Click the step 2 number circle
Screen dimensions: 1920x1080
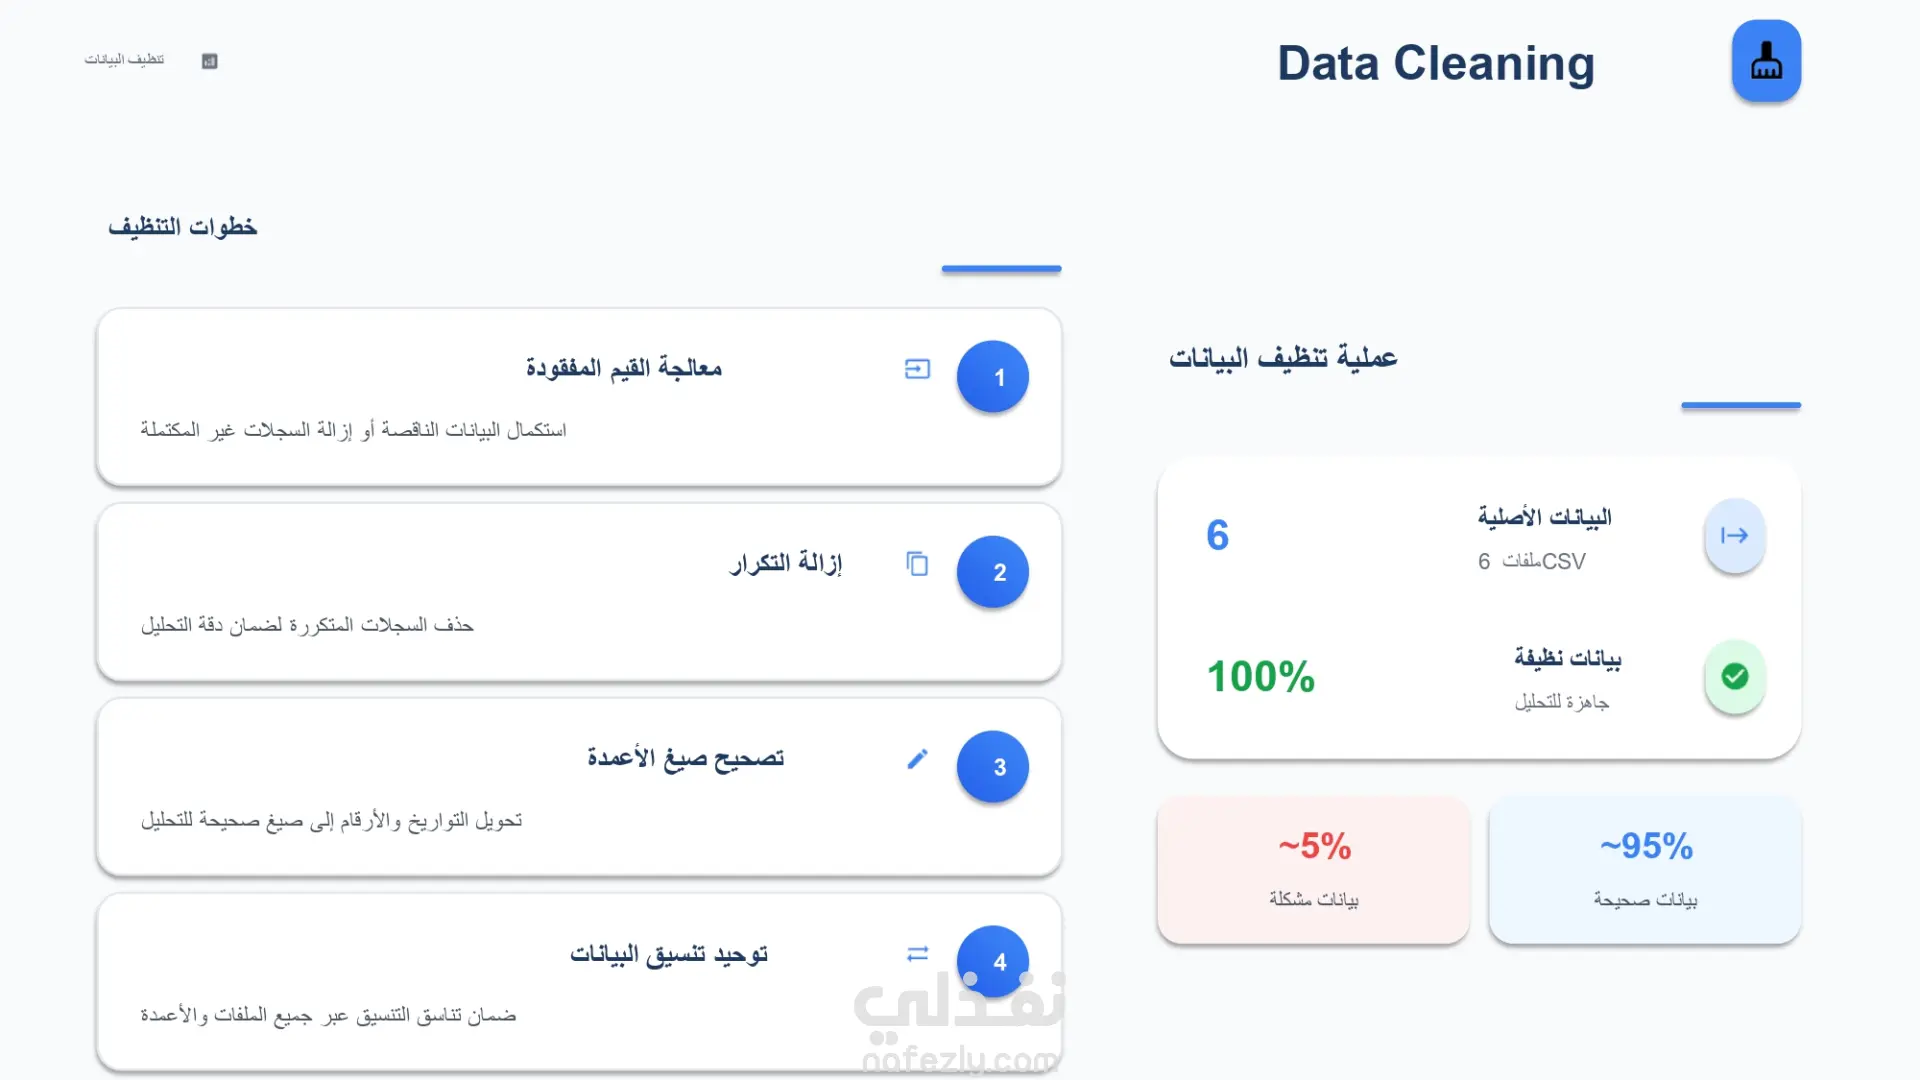992,572
